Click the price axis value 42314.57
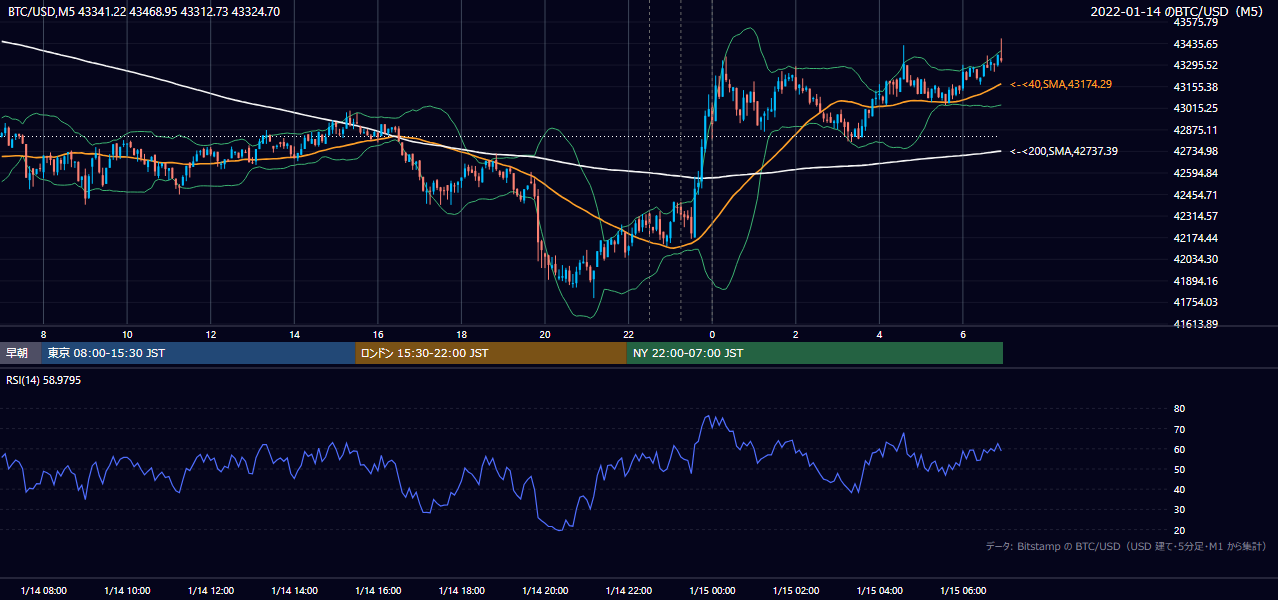 coord(1195,216)
